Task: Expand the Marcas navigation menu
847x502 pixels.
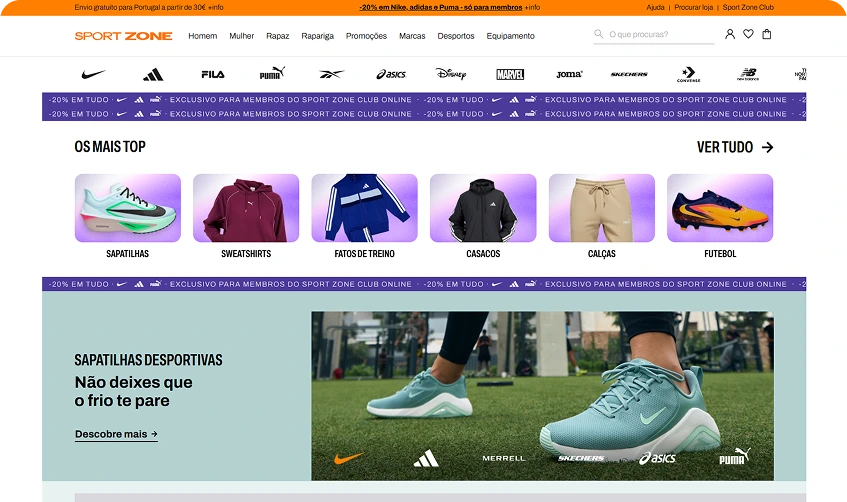Action: (412, 36)
